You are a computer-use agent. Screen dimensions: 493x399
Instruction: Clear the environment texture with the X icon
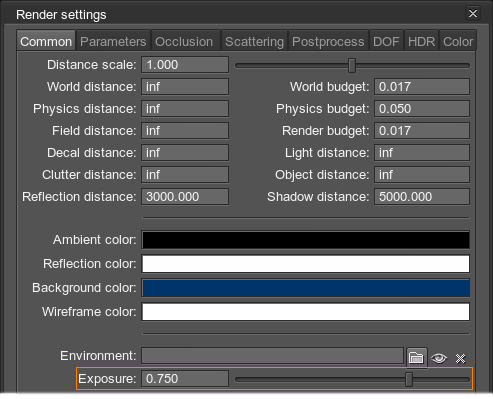point(460,359)
